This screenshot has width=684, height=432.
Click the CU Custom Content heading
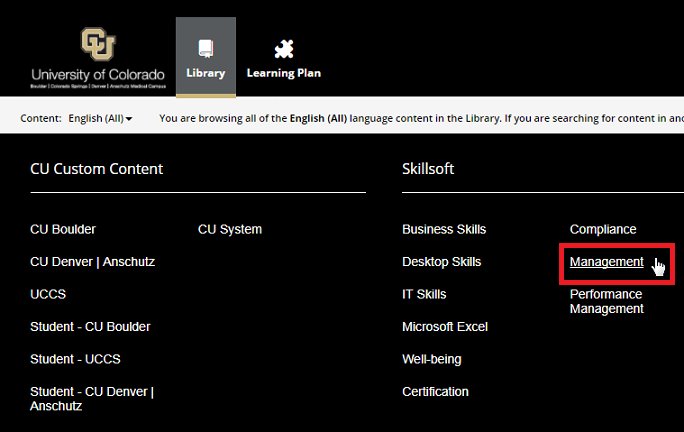point(96,169)
